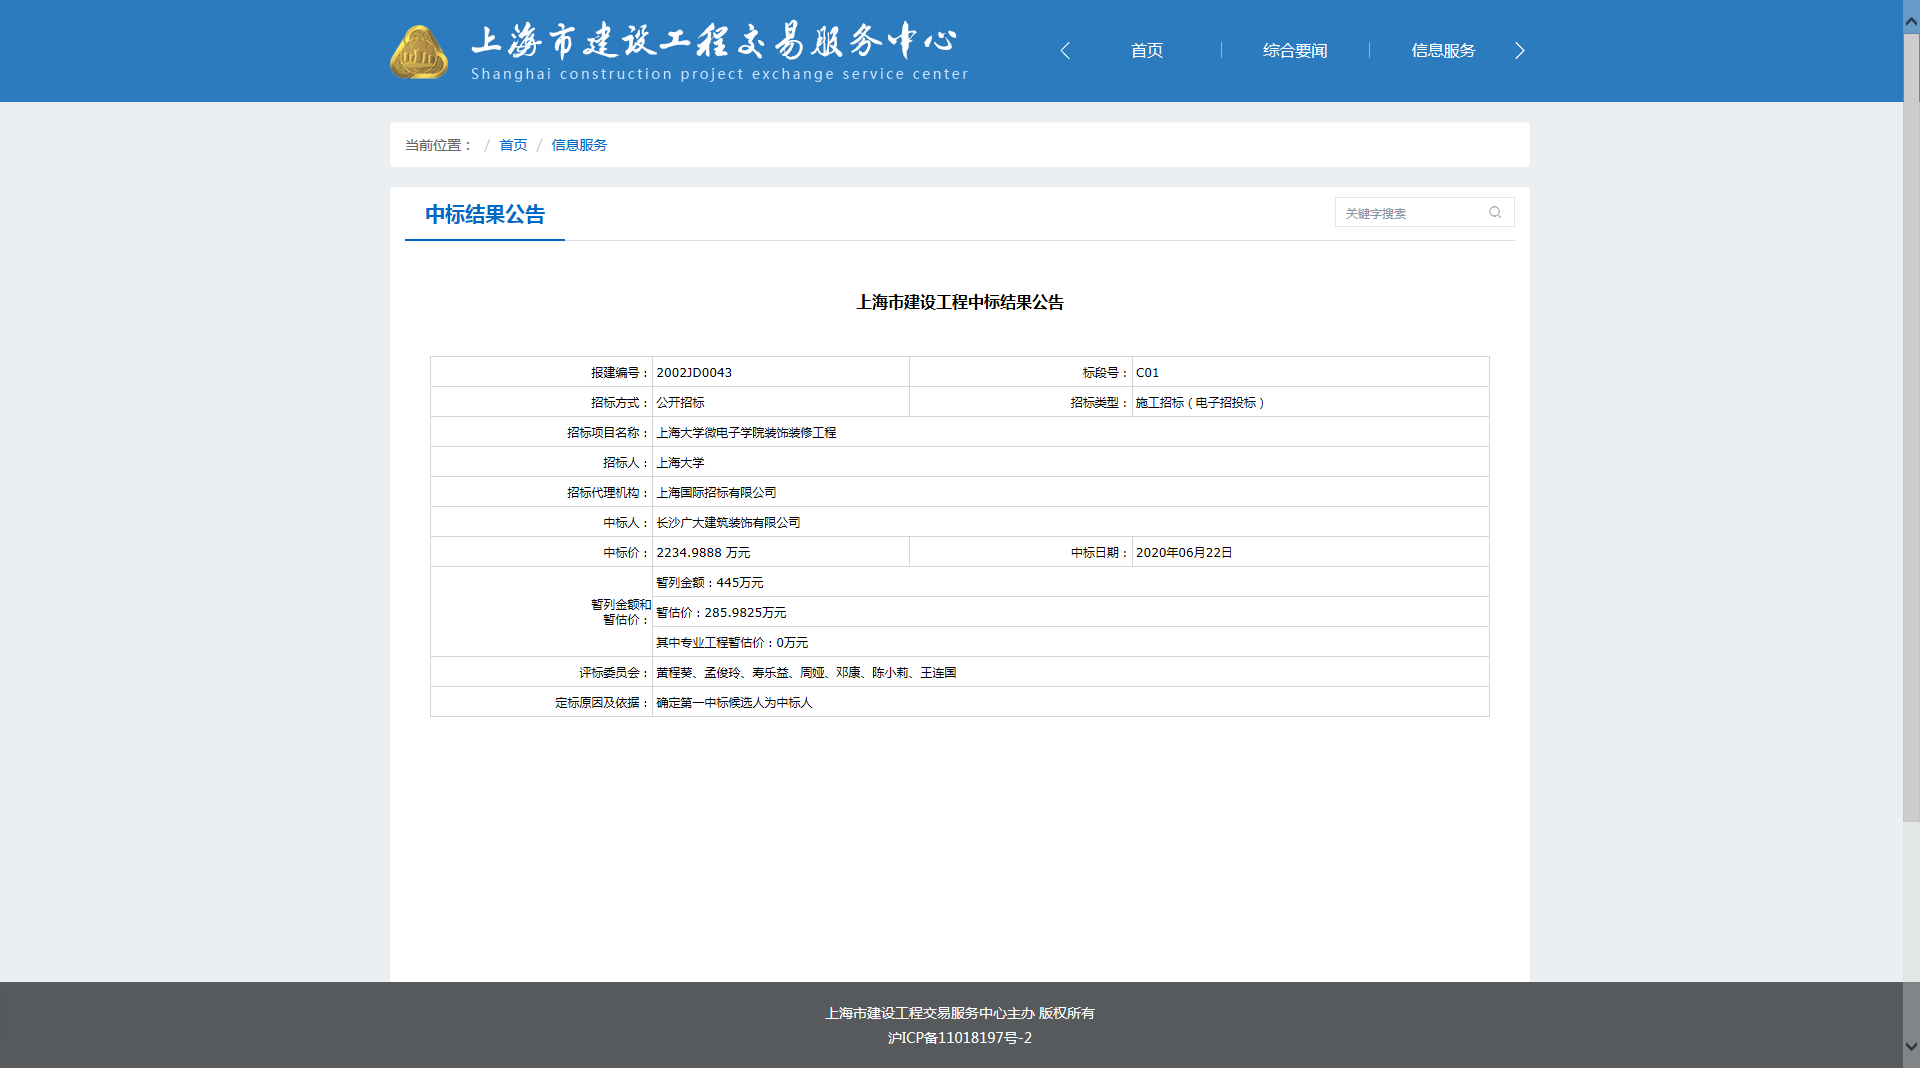This screenshot has width=1920, height=1068.
Task: Click the vertical scrollbar thumb
Action: coord(1911,428)
